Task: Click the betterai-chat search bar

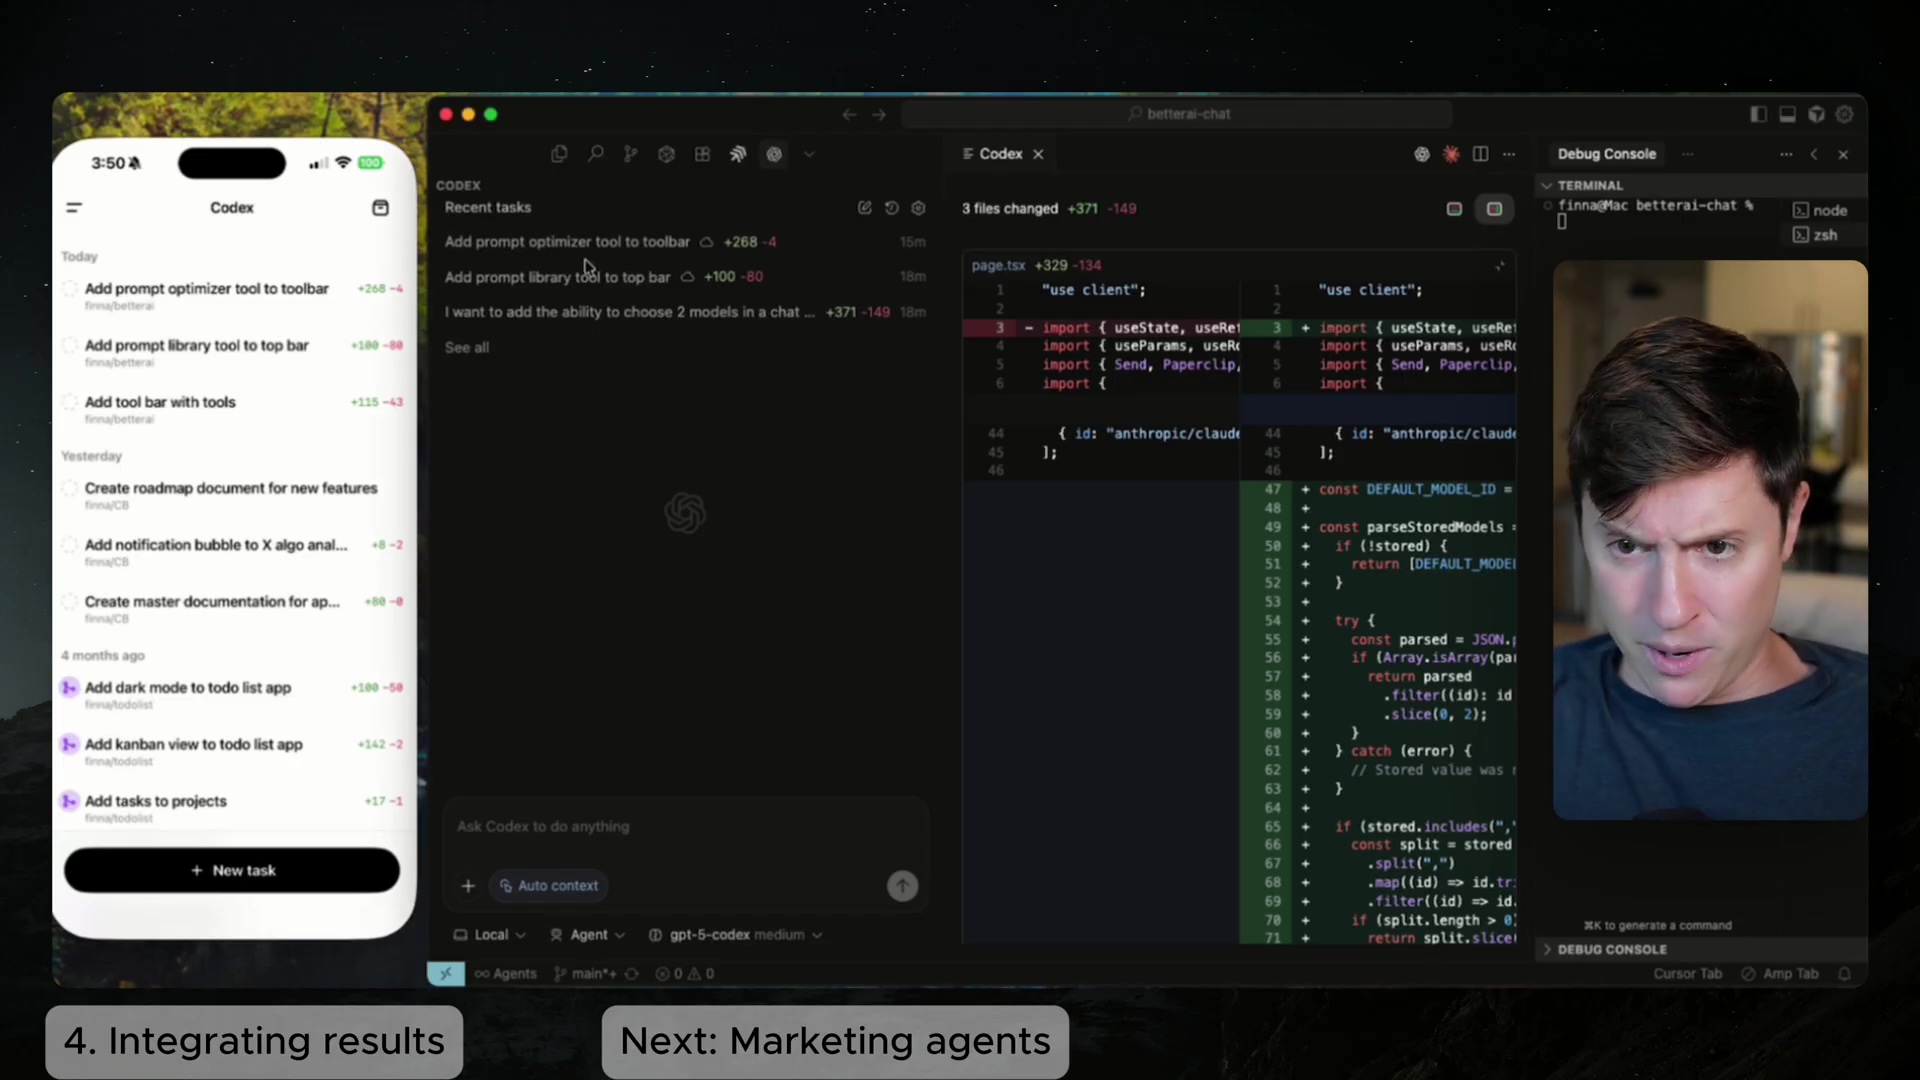Action: coord(1177,114)
